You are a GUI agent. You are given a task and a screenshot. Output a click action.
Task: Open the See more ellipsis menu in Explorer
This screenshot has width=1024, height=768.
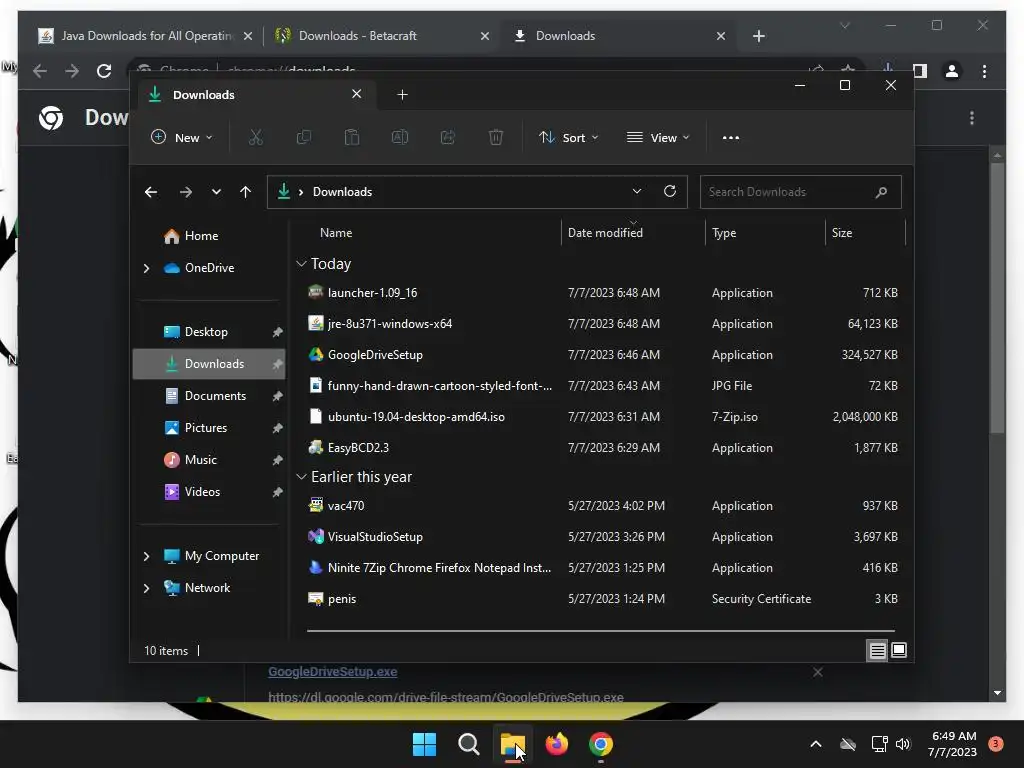tap(731, 138)
